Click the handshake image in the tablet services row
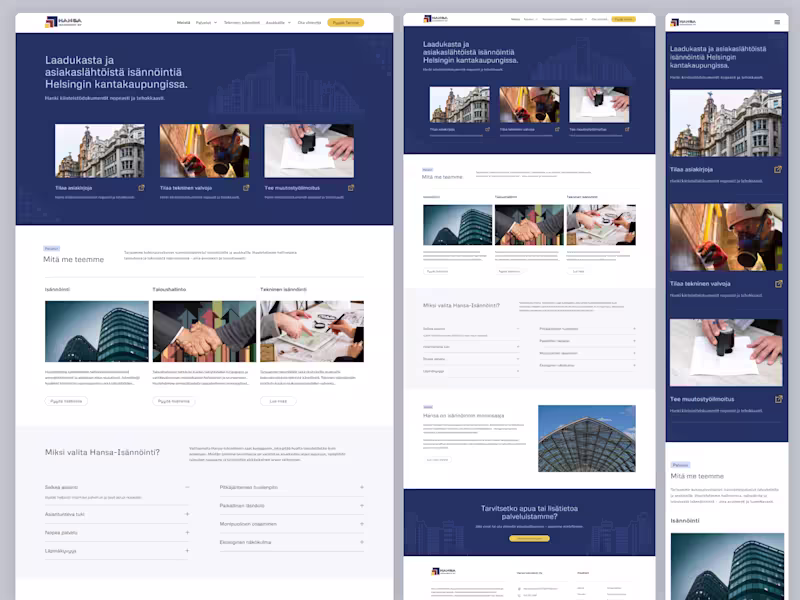This screenshot has width=800, height=600. (529, 225)
